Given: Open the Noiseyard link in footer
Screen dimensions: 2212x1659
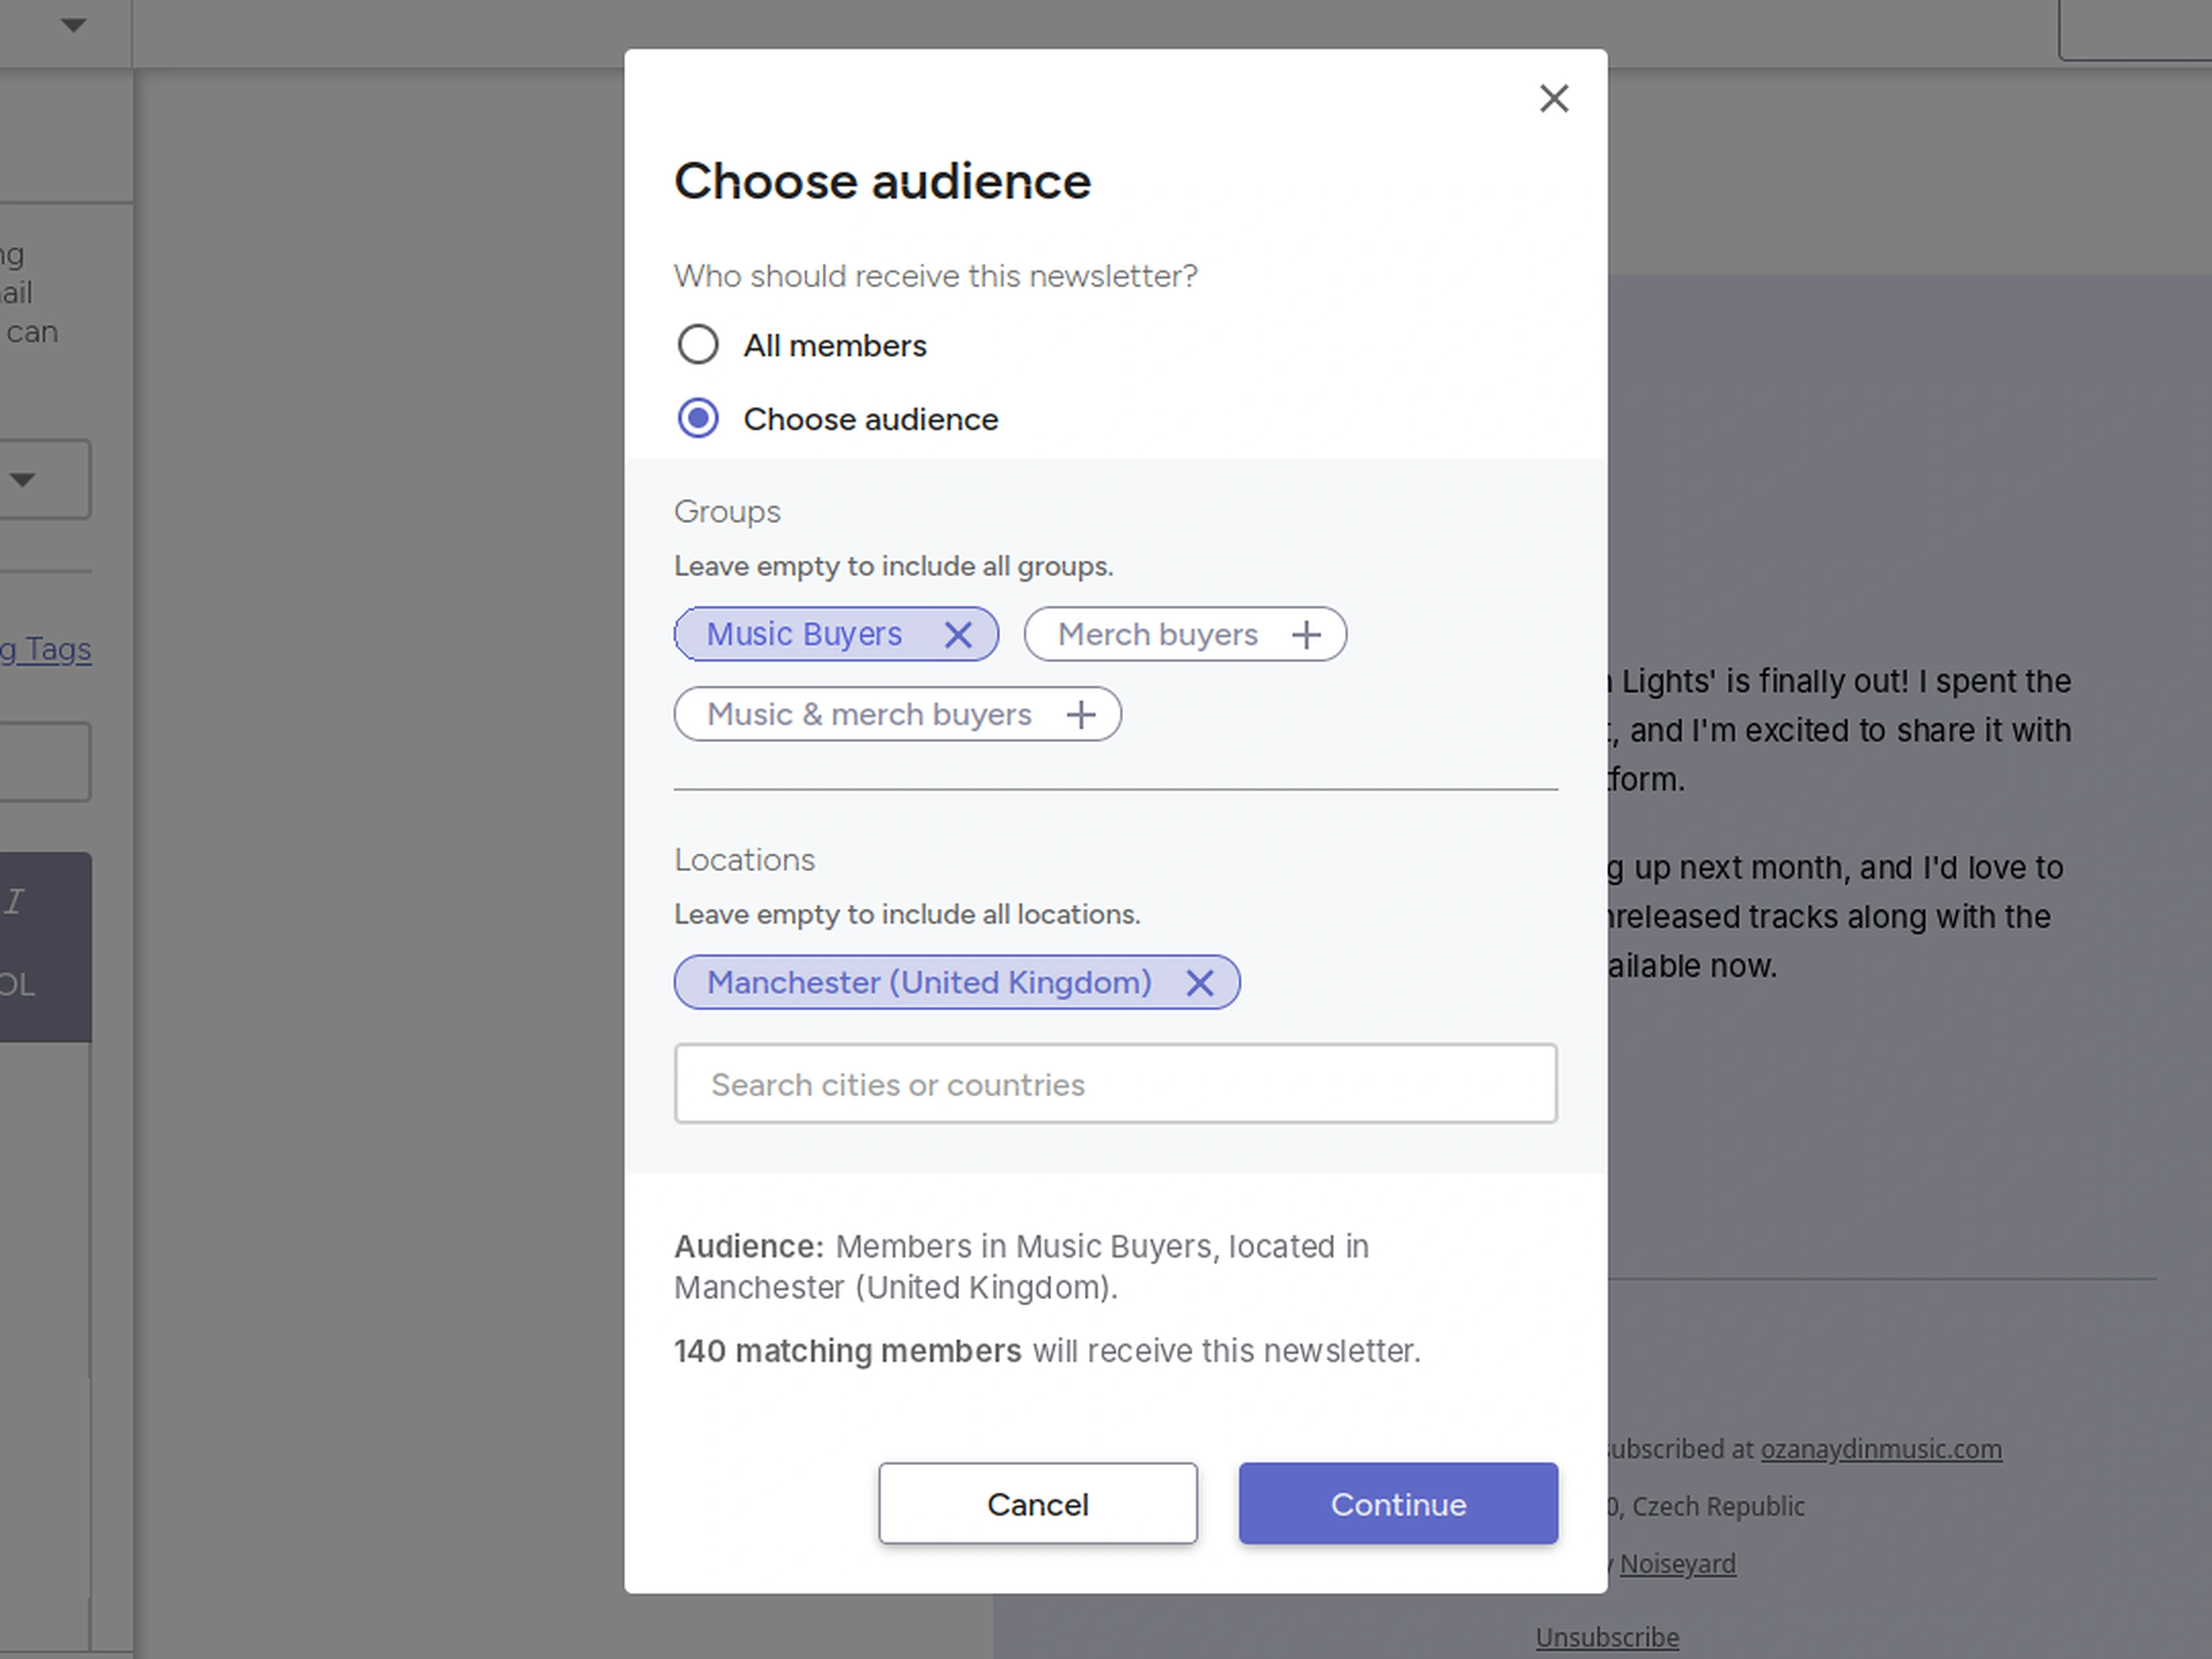Looking at the screenshot, I should click(x=1677, y=1563).
